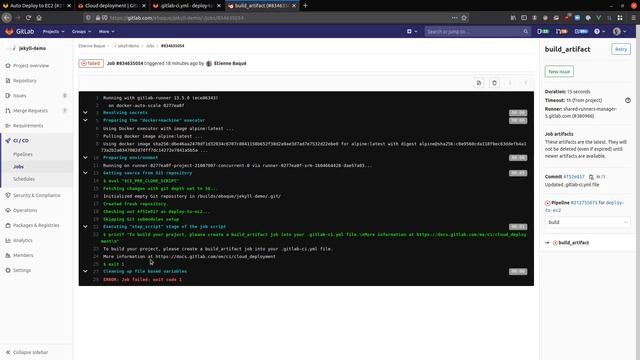640x360 pixels.
Task: Open the build stage dropdown
Action: (587, 222)
